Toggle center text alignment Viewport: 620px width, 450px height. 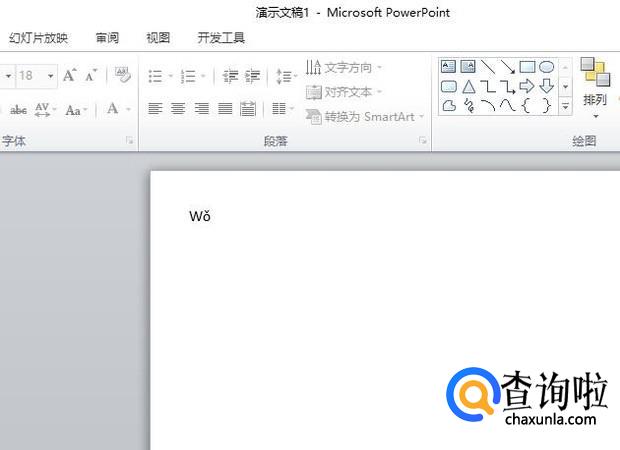[178, 109]
